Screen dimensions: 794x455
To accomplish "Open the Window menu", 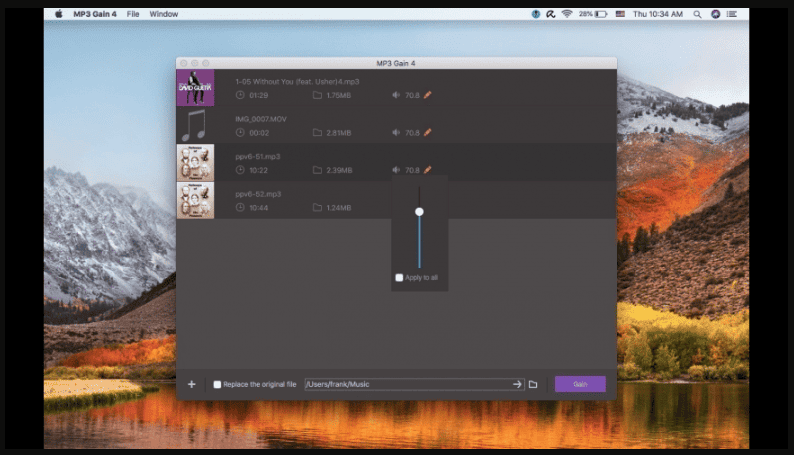I will click(x=164, y=14).
